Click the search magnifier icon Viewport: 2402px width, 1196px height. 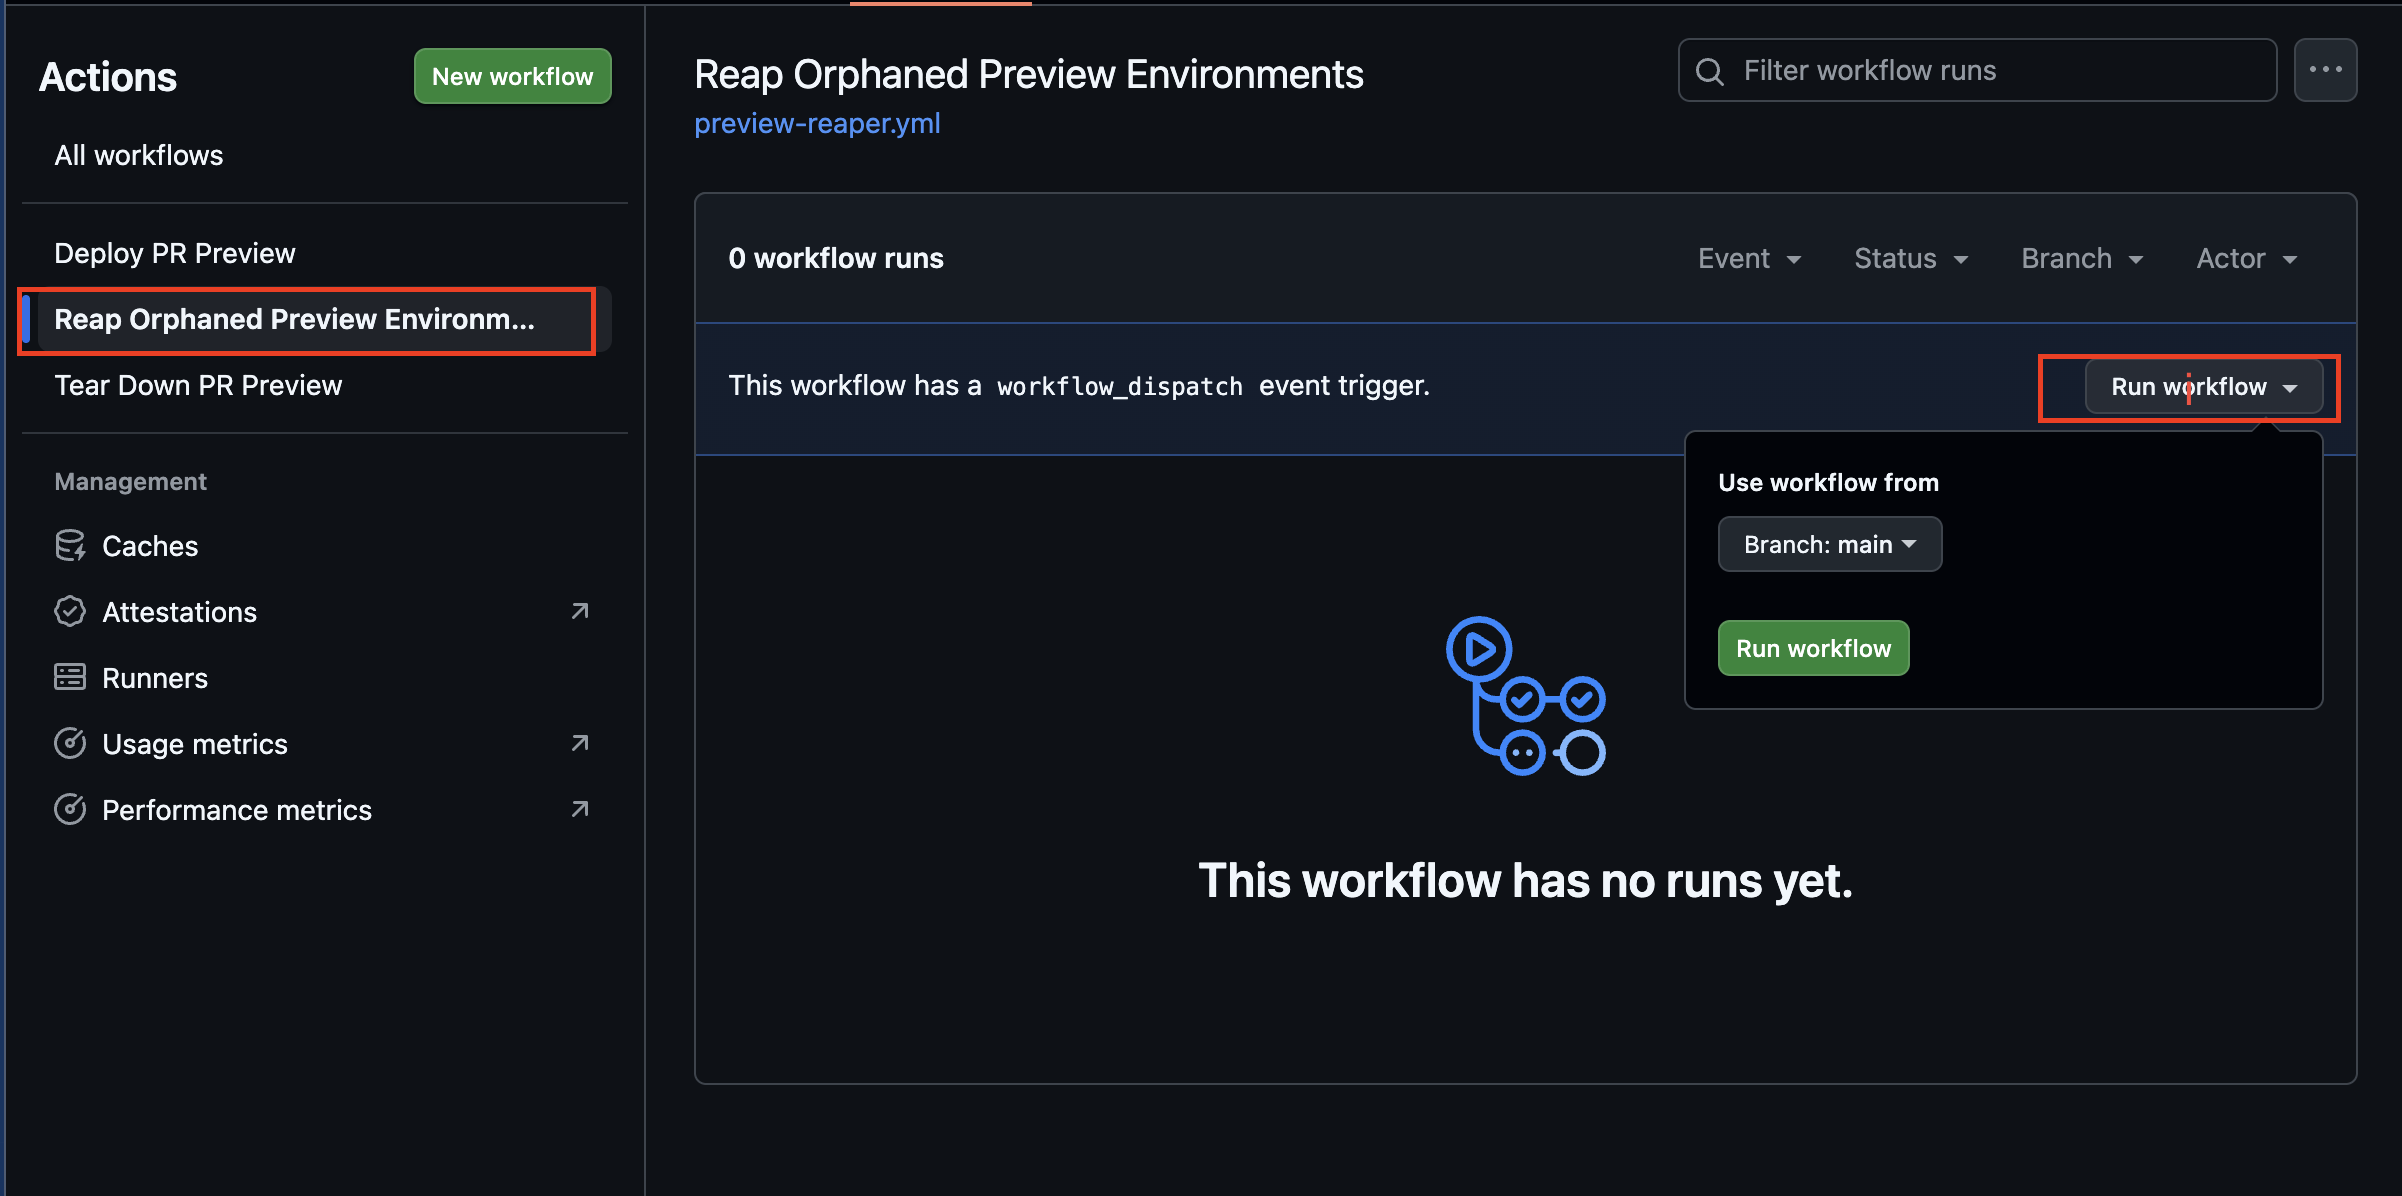click(1710, 71)
